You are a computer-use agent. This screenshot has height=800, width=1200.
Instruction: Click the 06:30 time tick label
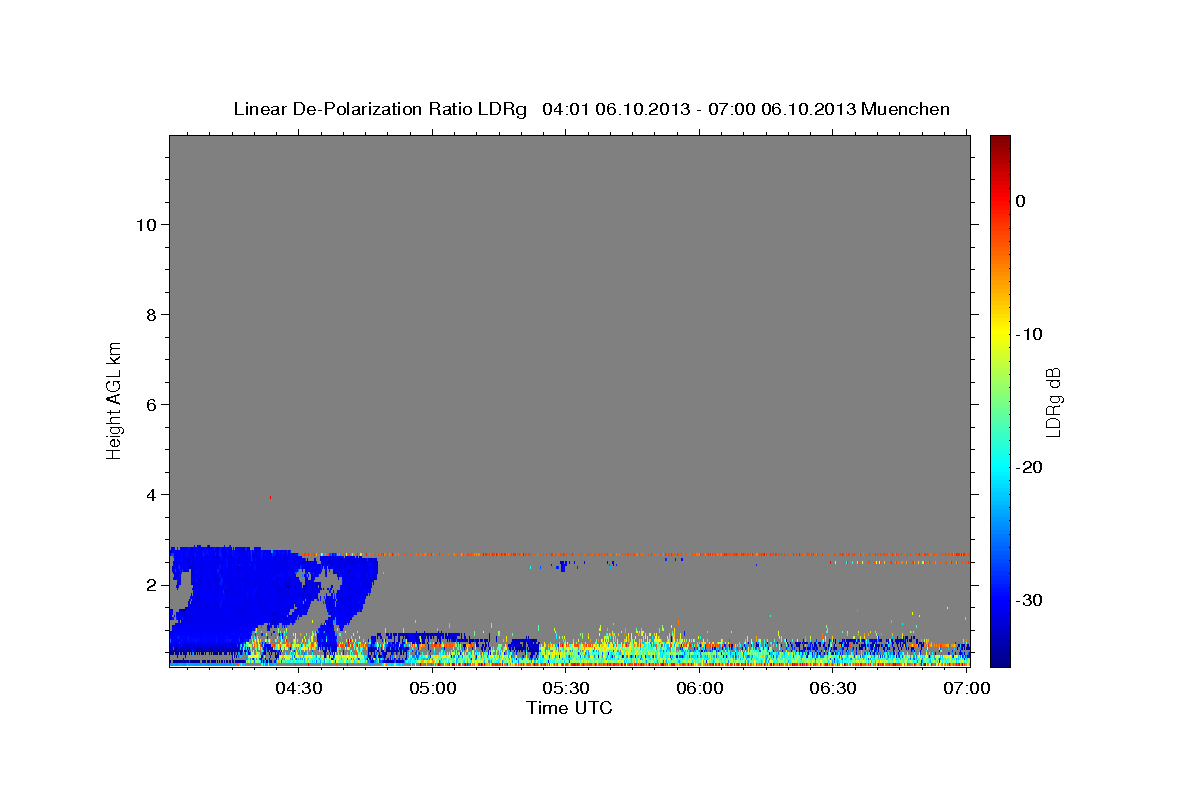click(x=833, y=688)
